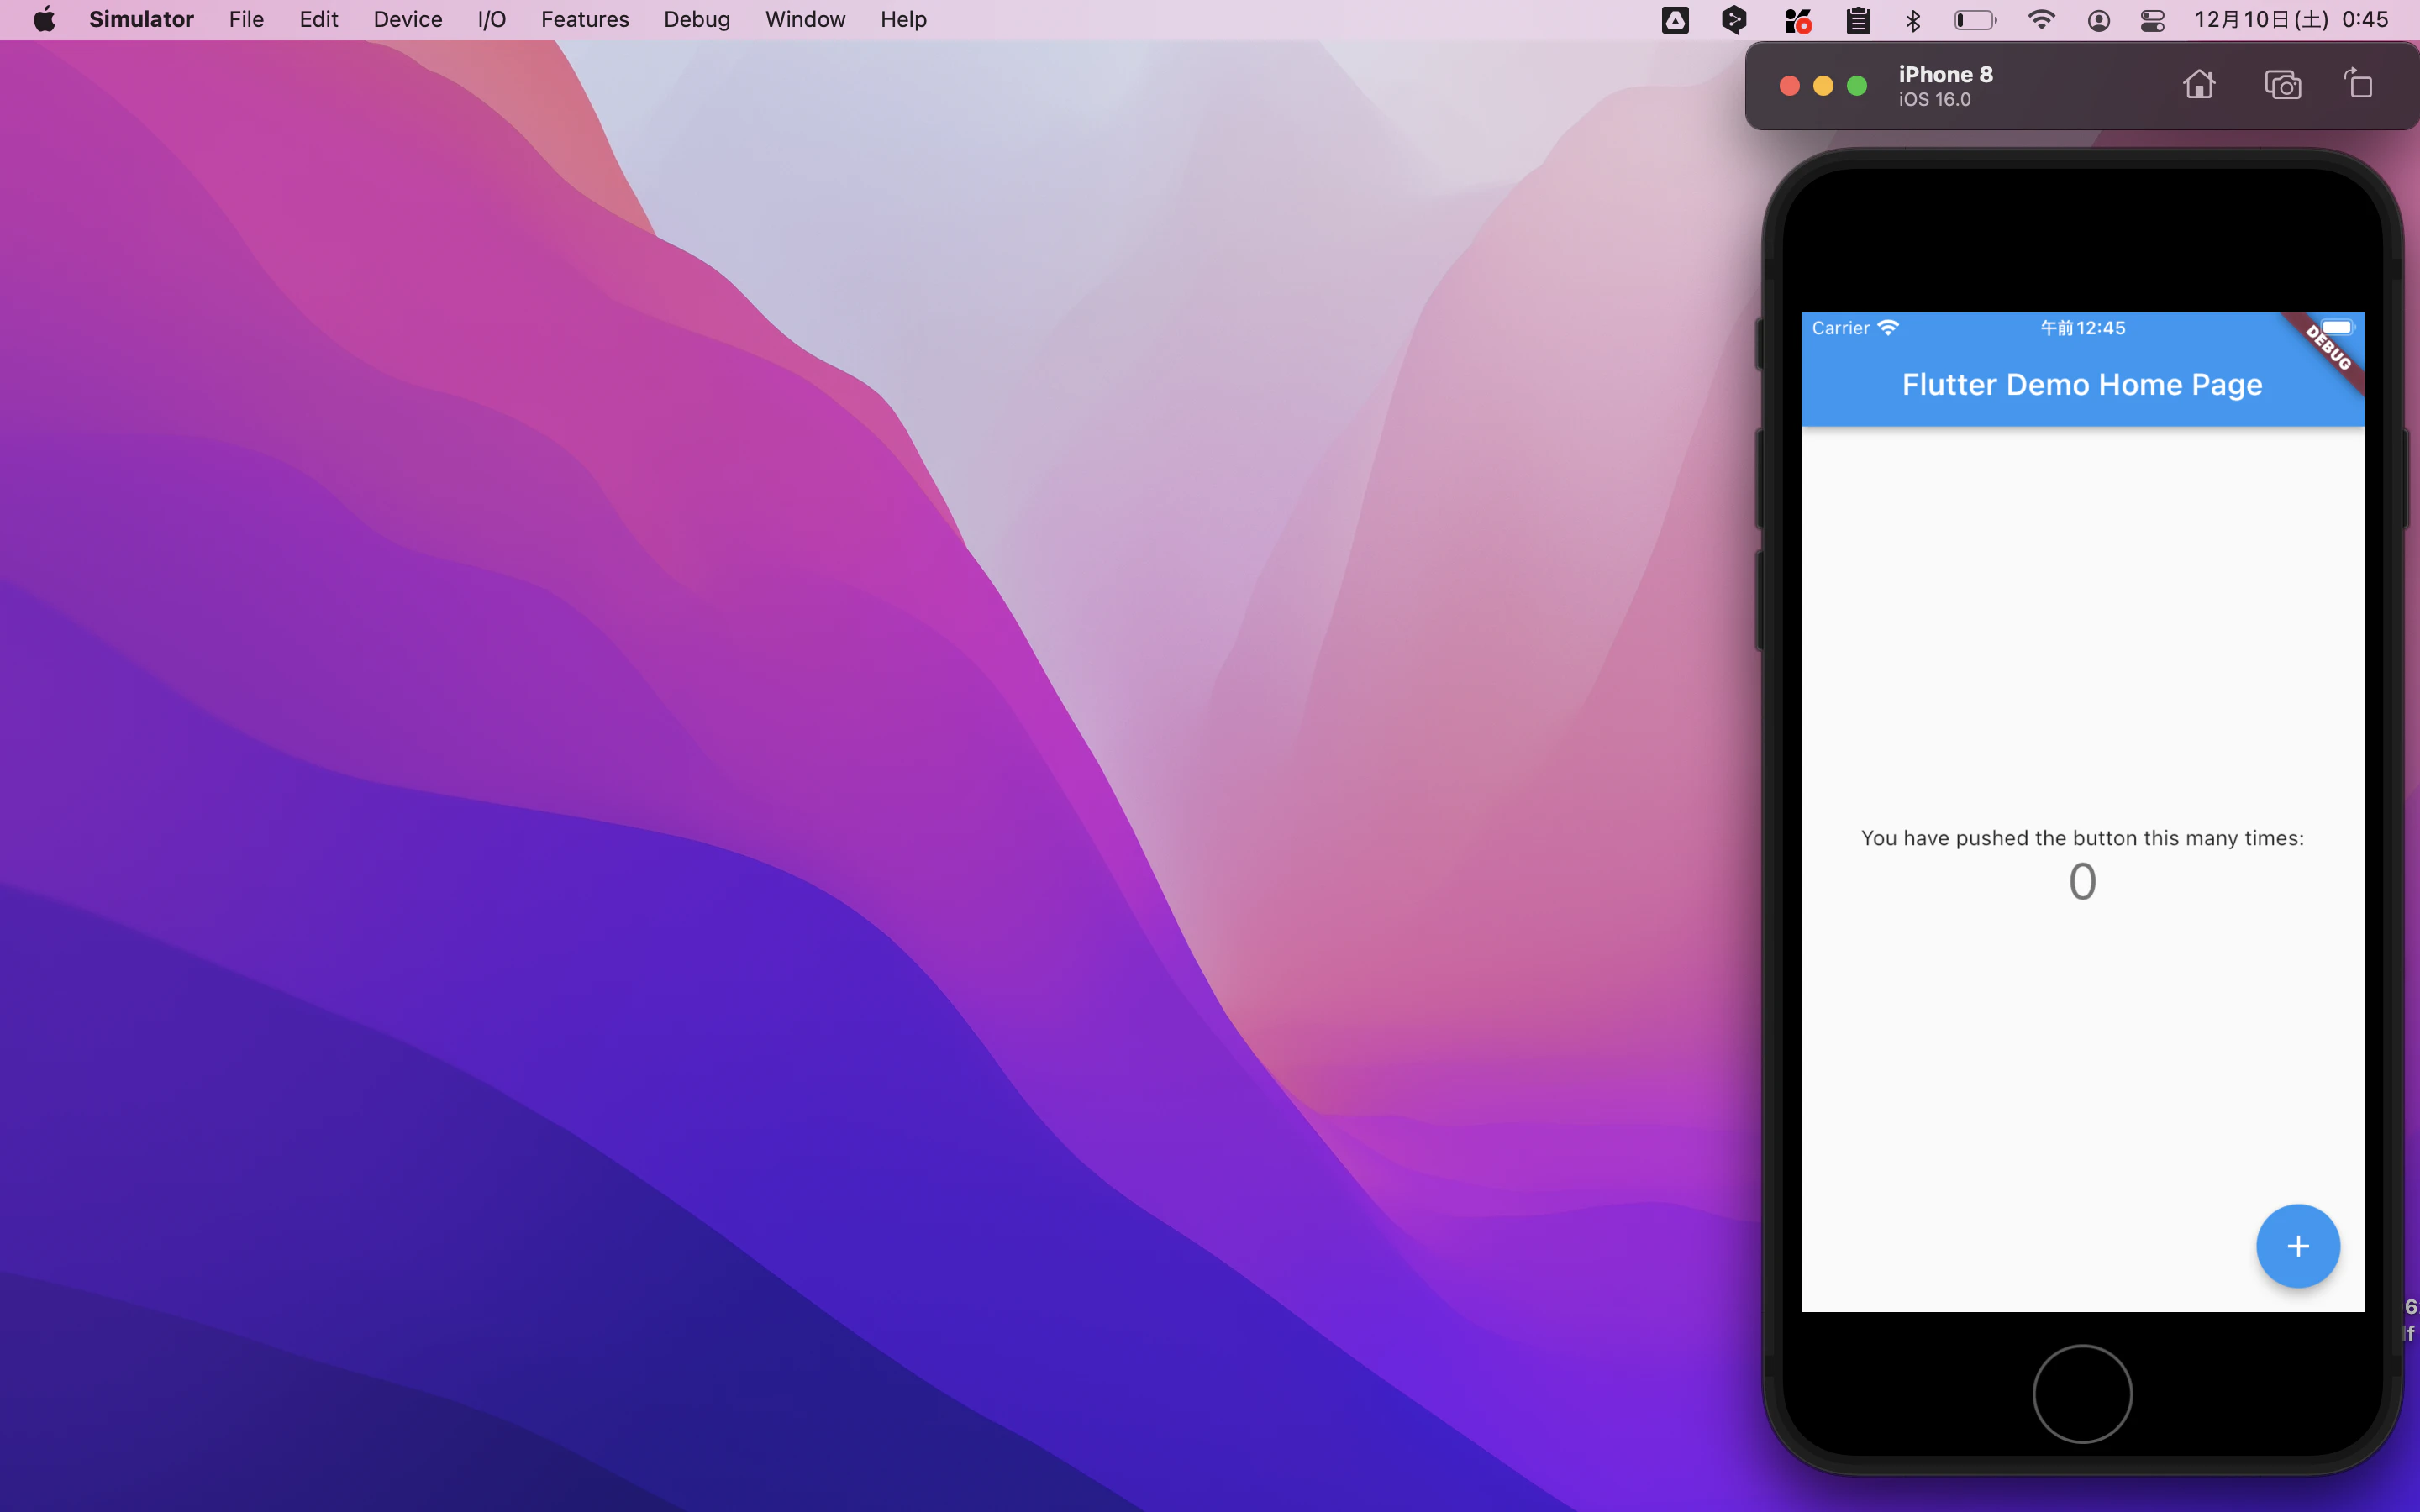Open the Apple menu
The height and width of the screenshot is (1512, 2420).
pos(44,19)
